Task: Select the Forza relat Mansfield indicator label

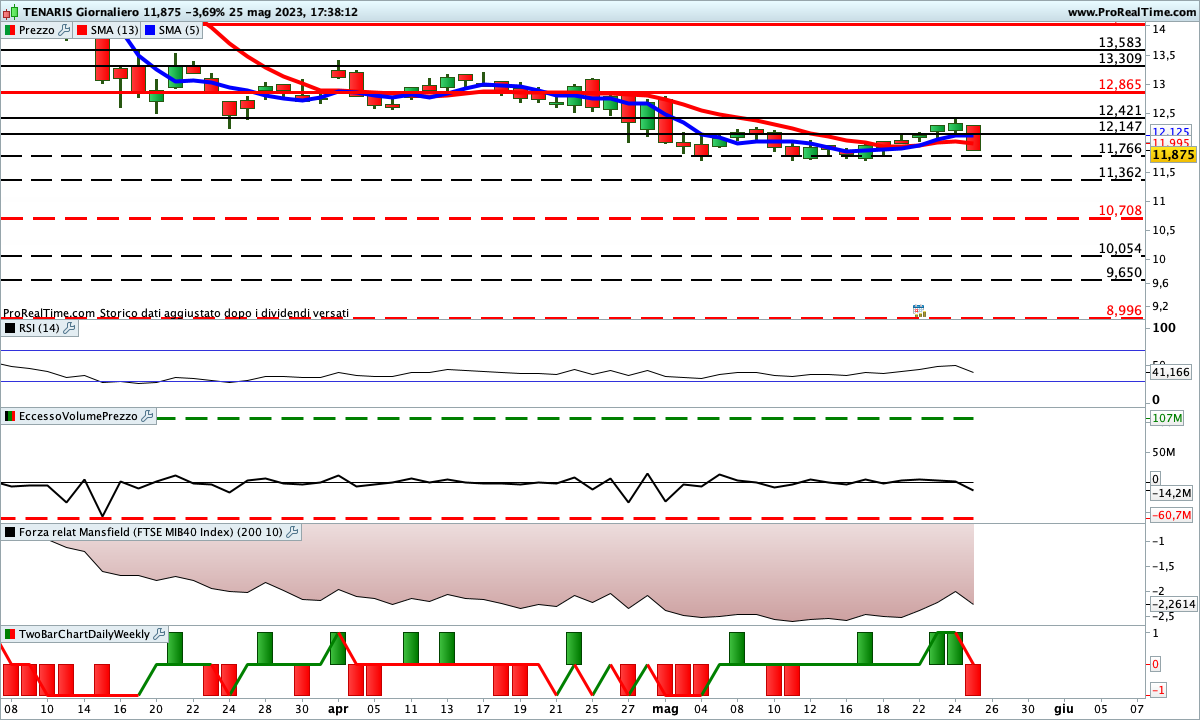Action: [x=151, y=532]
